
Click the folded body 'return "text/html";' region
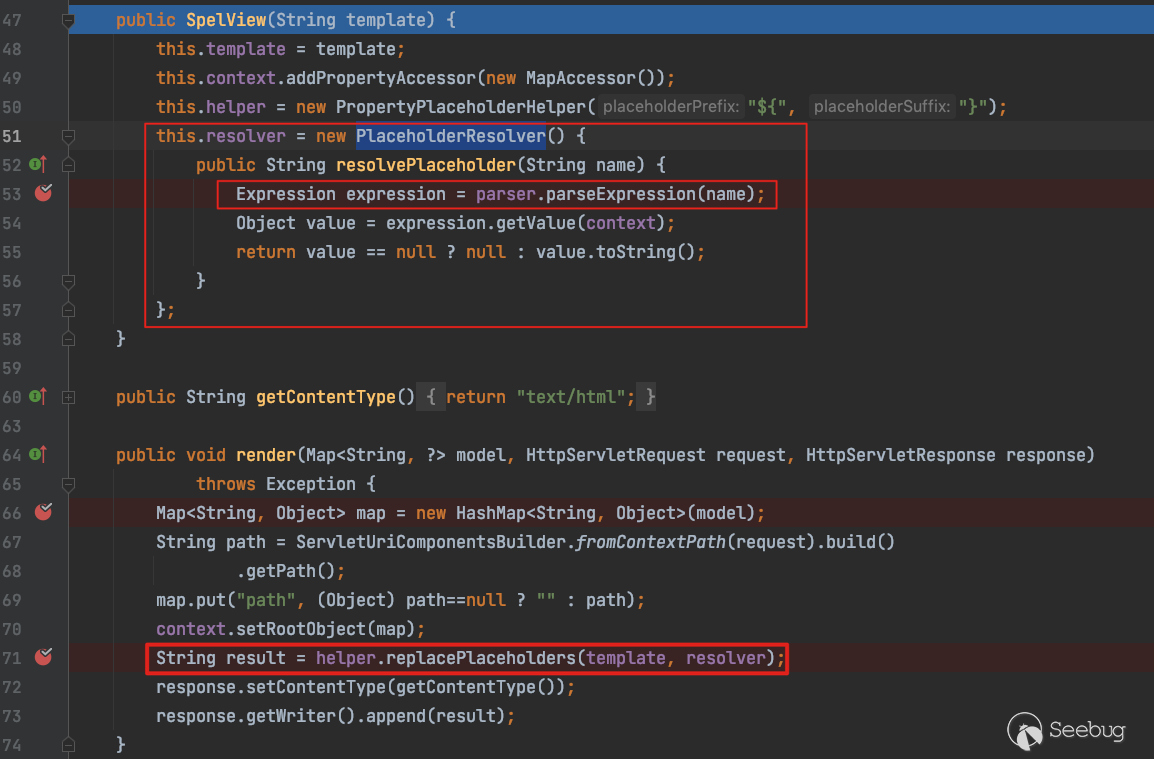(536, 397)
